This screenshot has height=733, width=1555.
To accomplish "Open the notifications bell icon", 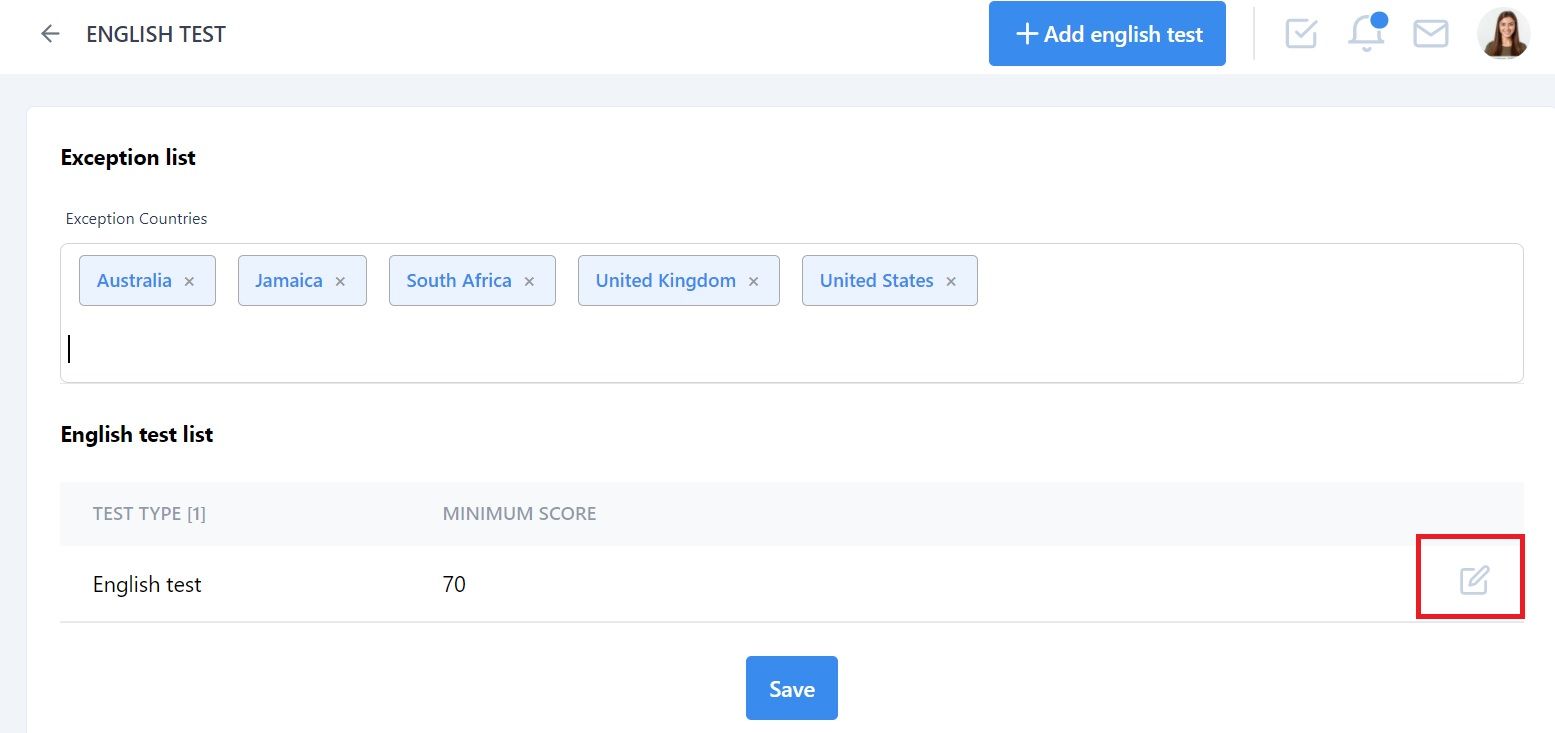I will [x=1366, y=33].
